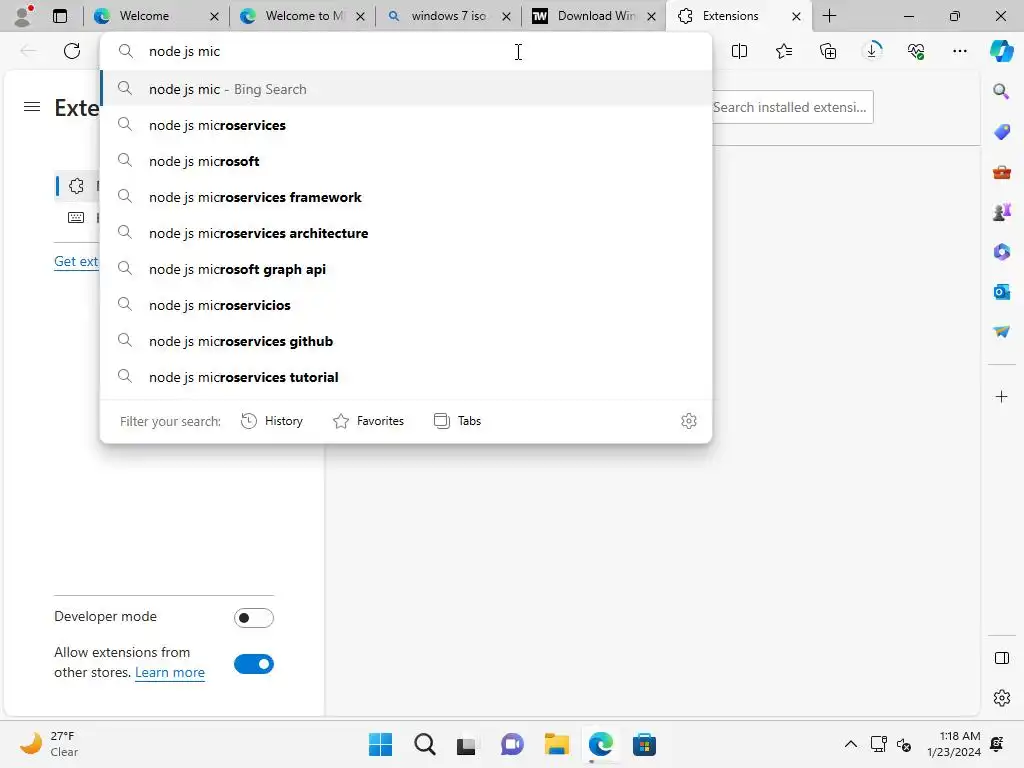Choose node js mic Bing Search suggestion
The width and height of the screenshot is (1024, 768).
click(x=406, y=89)
